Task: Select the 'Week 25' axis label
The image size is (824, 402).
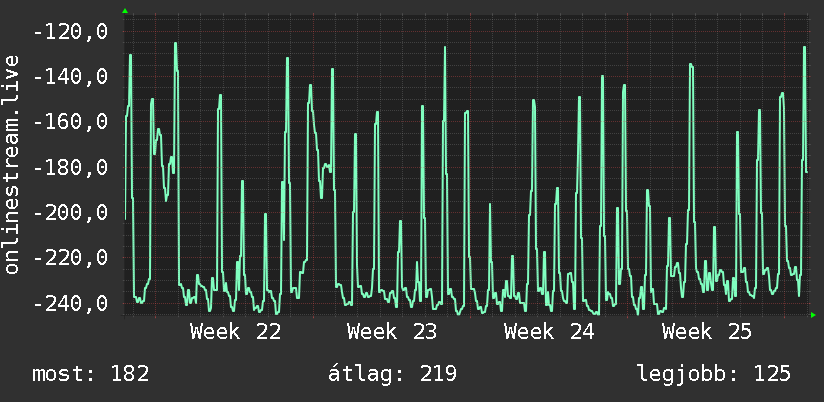Action: tap(707, 332)
